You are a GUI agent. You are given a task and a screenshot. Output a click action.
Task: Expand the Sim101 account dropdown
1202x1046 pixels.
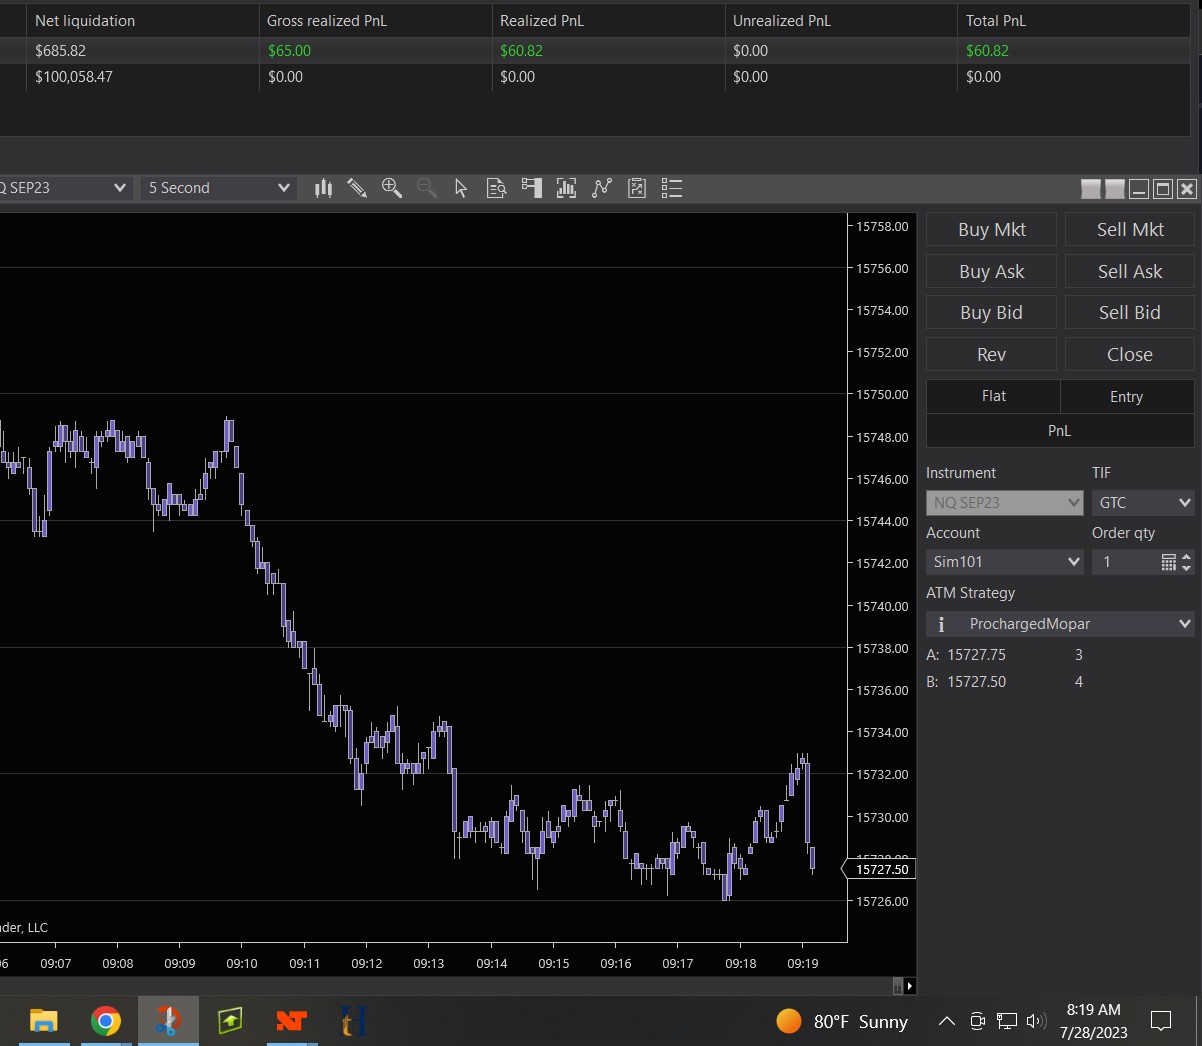(x=1004, y=562)
